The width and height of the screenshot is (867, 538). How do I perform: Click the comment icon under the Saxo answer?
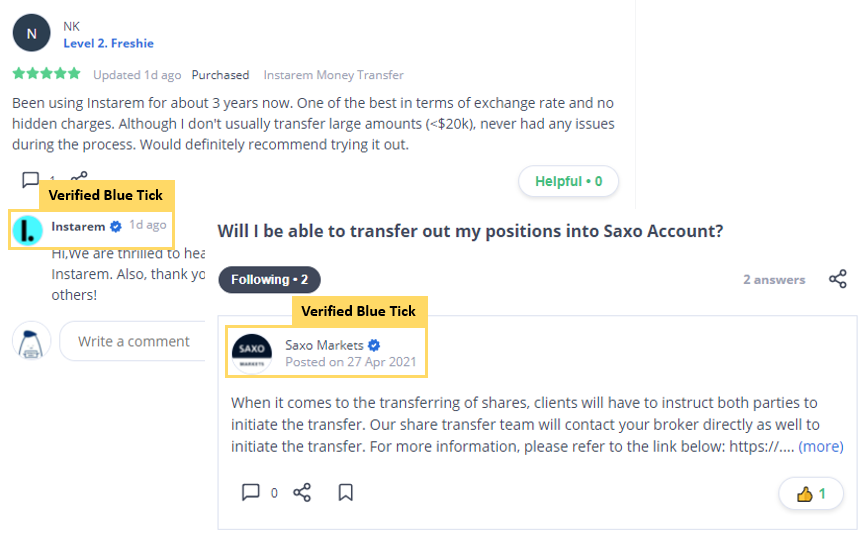click(251, 492)
